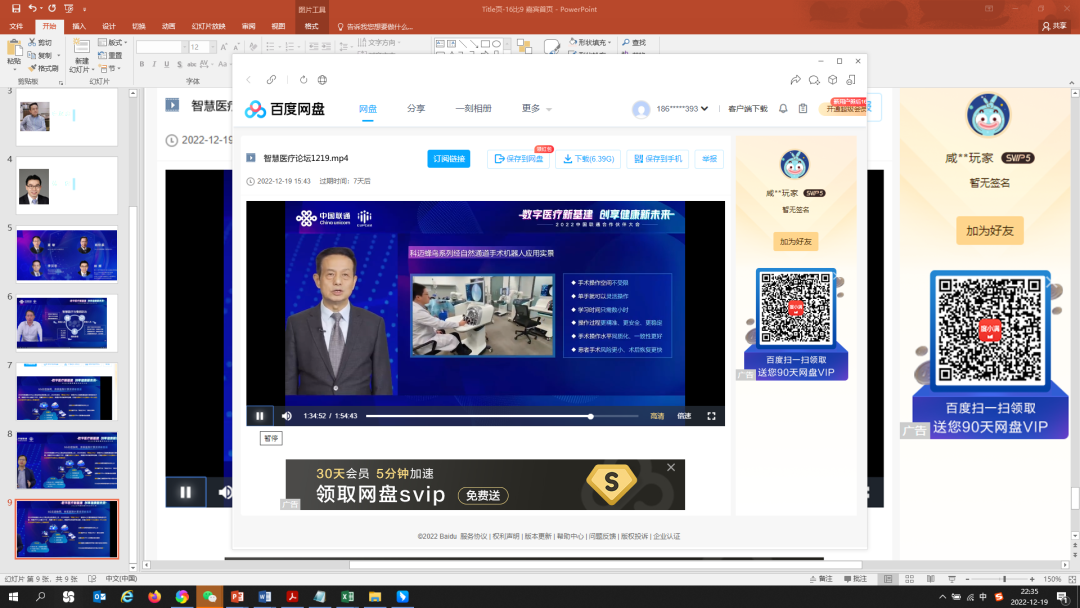Click New Slide button in ribbon
1080x608 pixels.
(x=81, y=56)
